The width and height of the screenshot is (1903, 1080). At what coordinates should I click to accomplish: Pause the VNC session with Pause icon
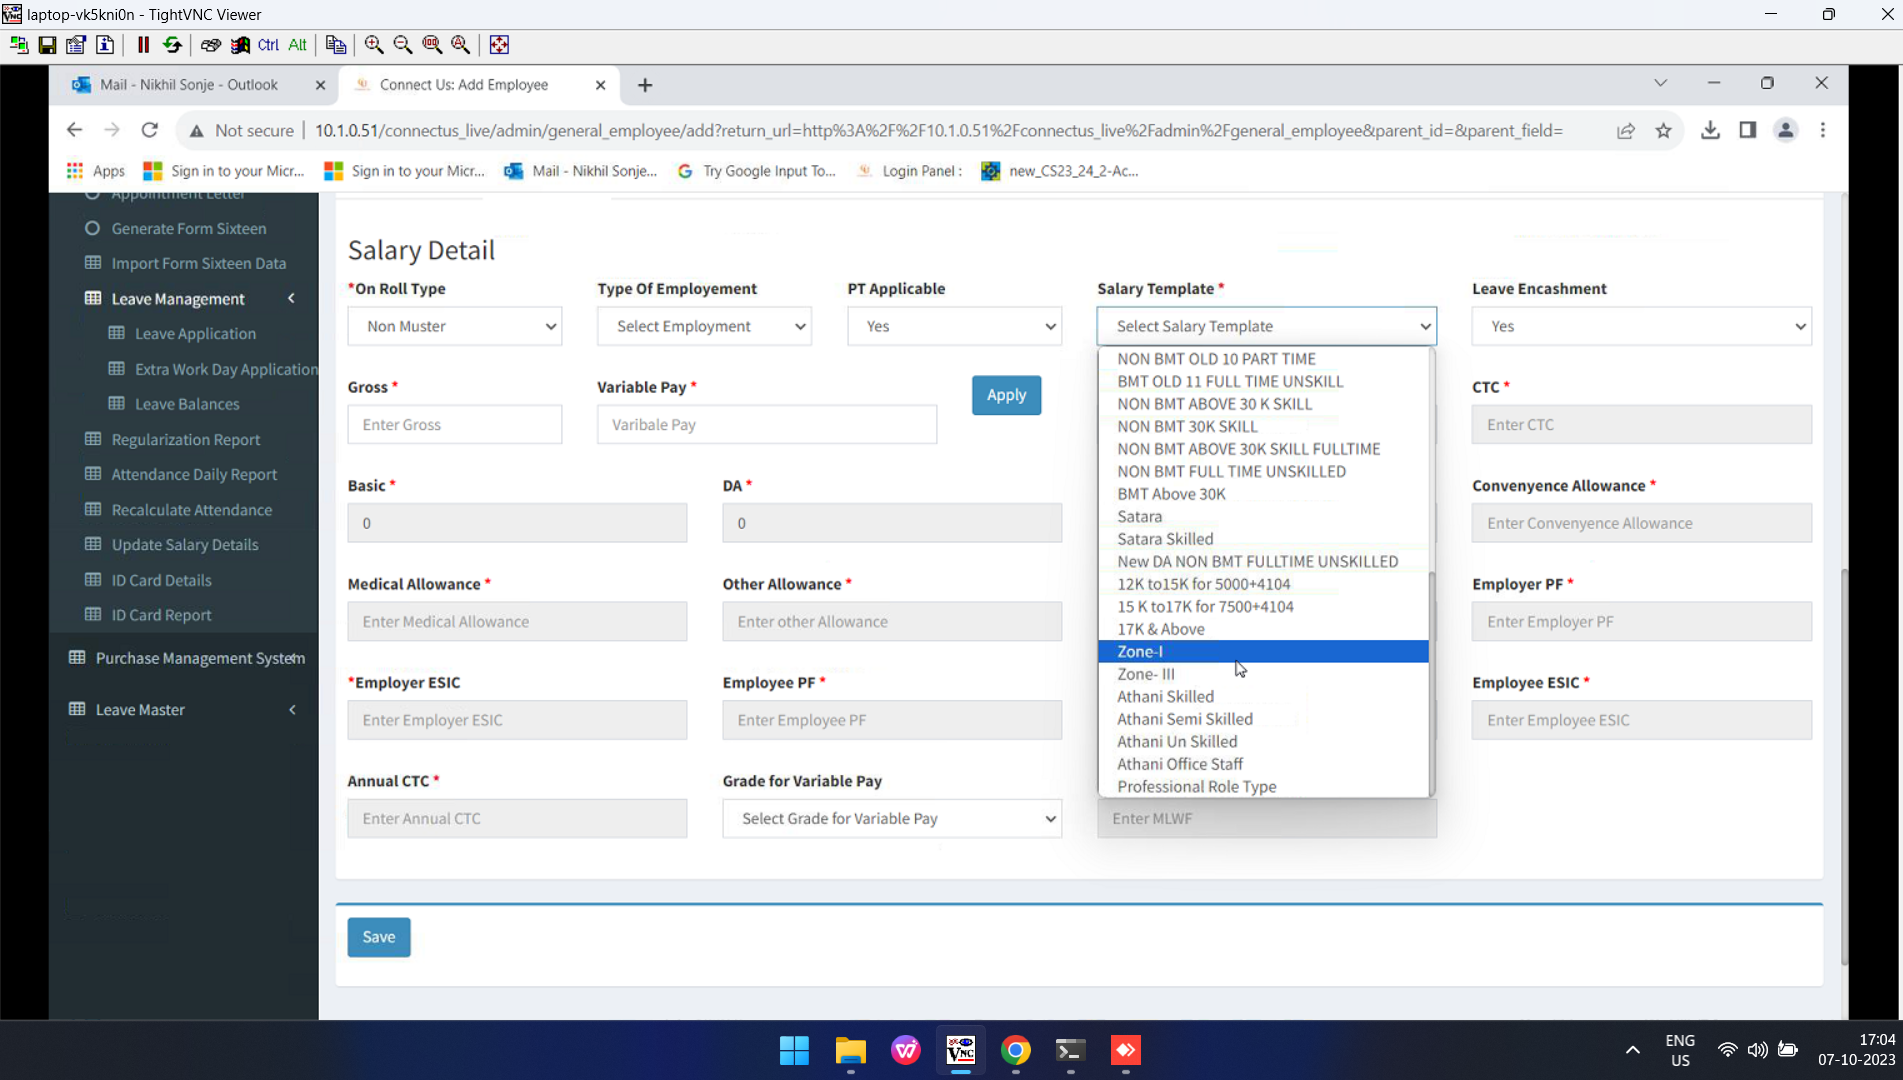pos(143,45)
